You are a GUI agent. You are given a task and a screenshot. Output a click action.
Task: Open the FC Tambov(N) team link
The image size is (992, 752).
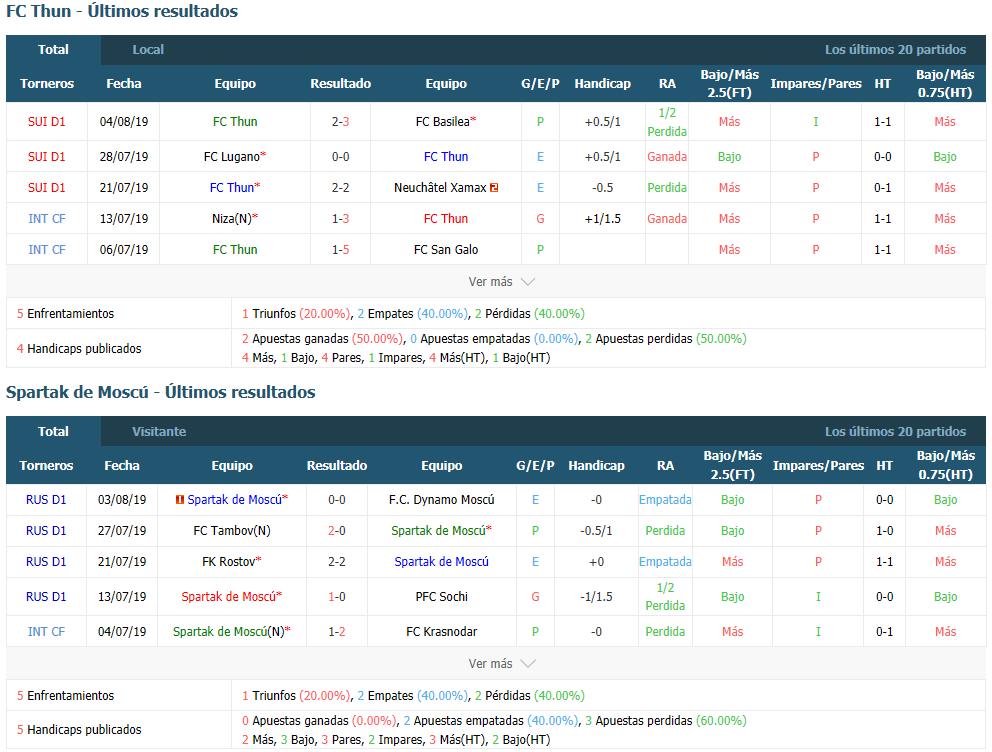pos(232,531)
